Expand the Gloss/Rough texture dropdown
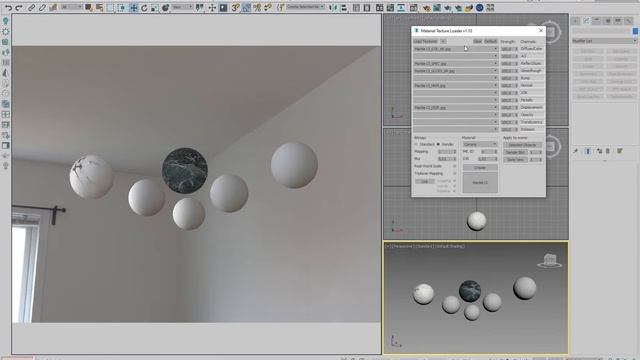 [x=496, y=71]
